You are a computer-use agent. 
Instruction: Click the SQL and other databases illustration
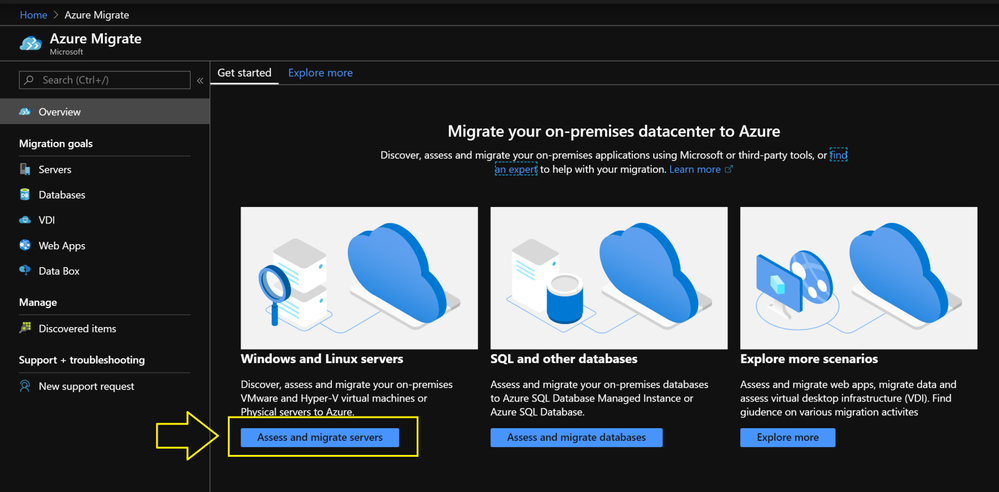point(609,278)
